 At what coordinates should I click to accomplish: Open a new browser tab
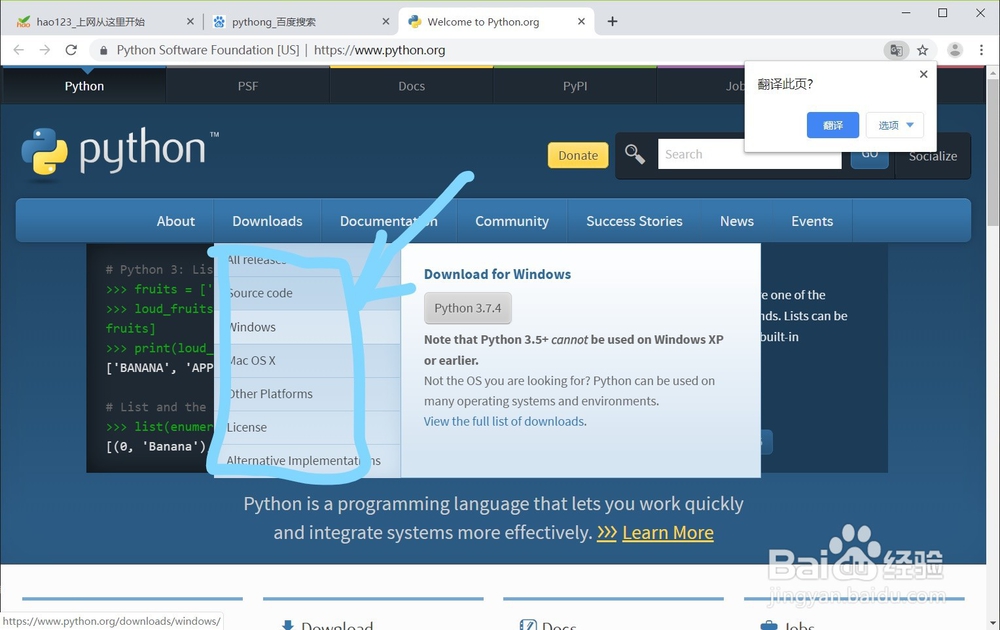tap(612, 22)
